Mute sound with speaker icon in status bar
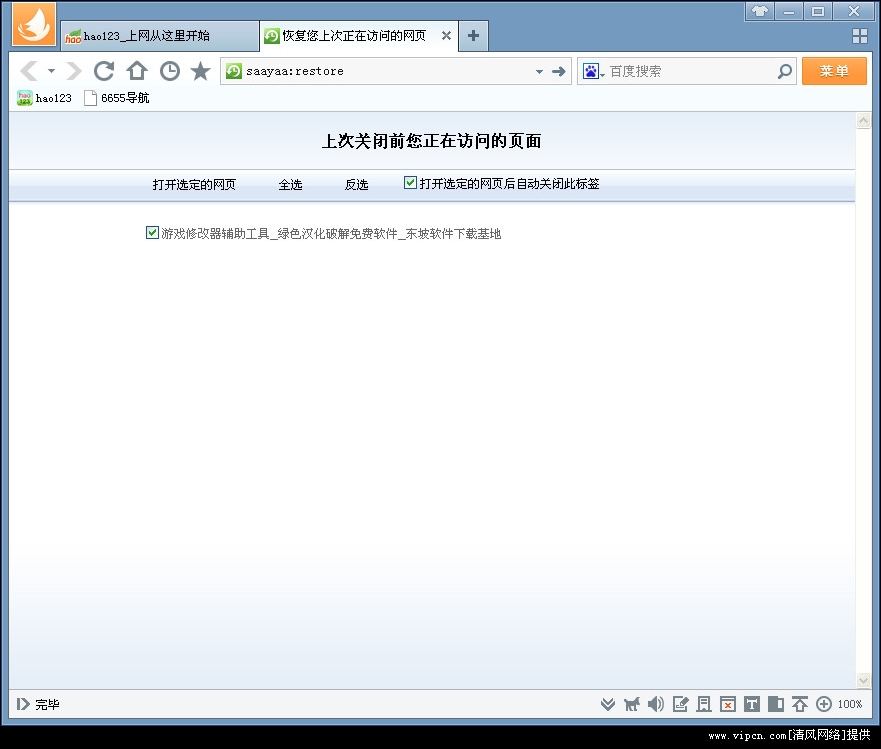The height and width of the screenshot is (749, 881). pyautogui.click(x=656, y=704)
